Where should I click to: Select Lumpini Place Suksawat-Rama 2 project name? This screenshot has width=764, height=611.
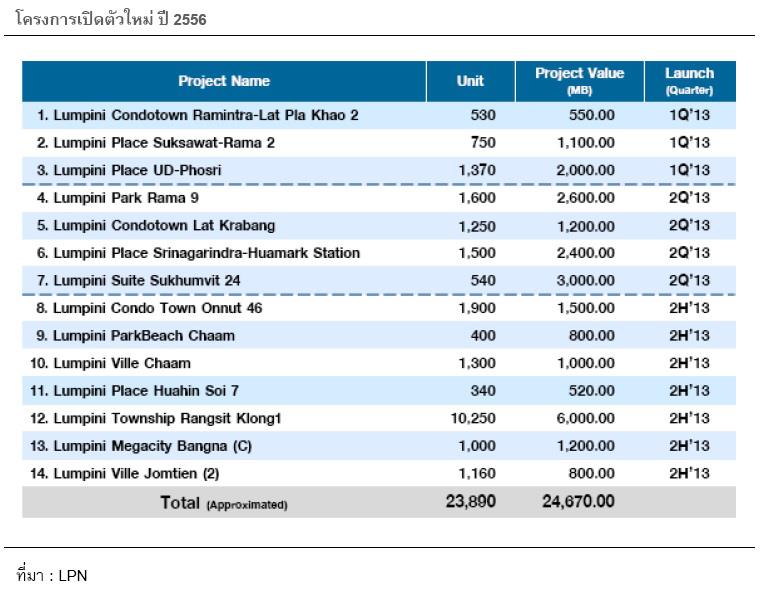point(156,143)
